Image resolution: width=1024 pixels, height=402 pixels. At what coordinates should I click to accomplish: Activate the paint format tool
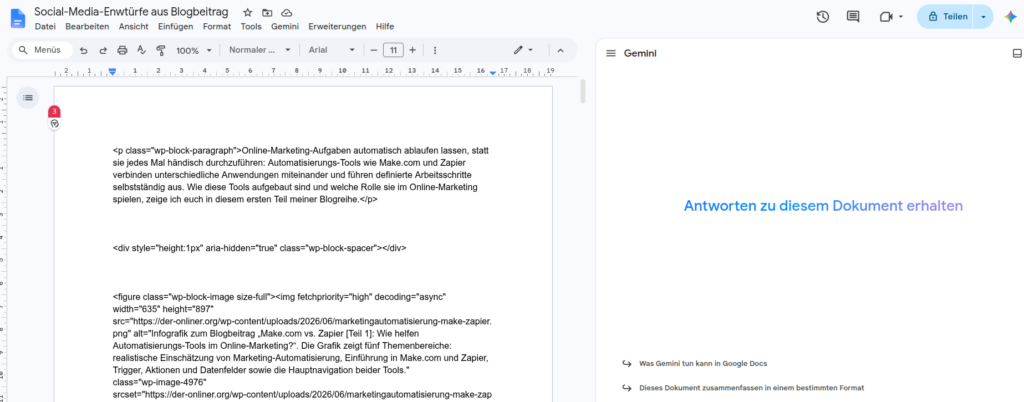coord(161,50)
